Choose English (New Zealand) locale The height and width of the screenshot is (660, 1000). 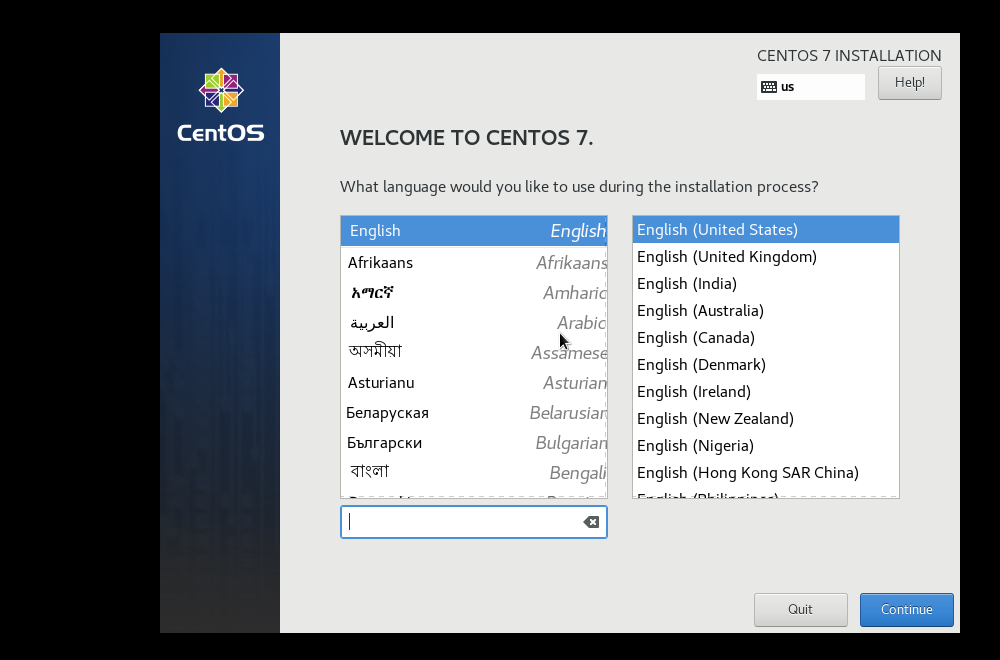click(x=765, y=419)
